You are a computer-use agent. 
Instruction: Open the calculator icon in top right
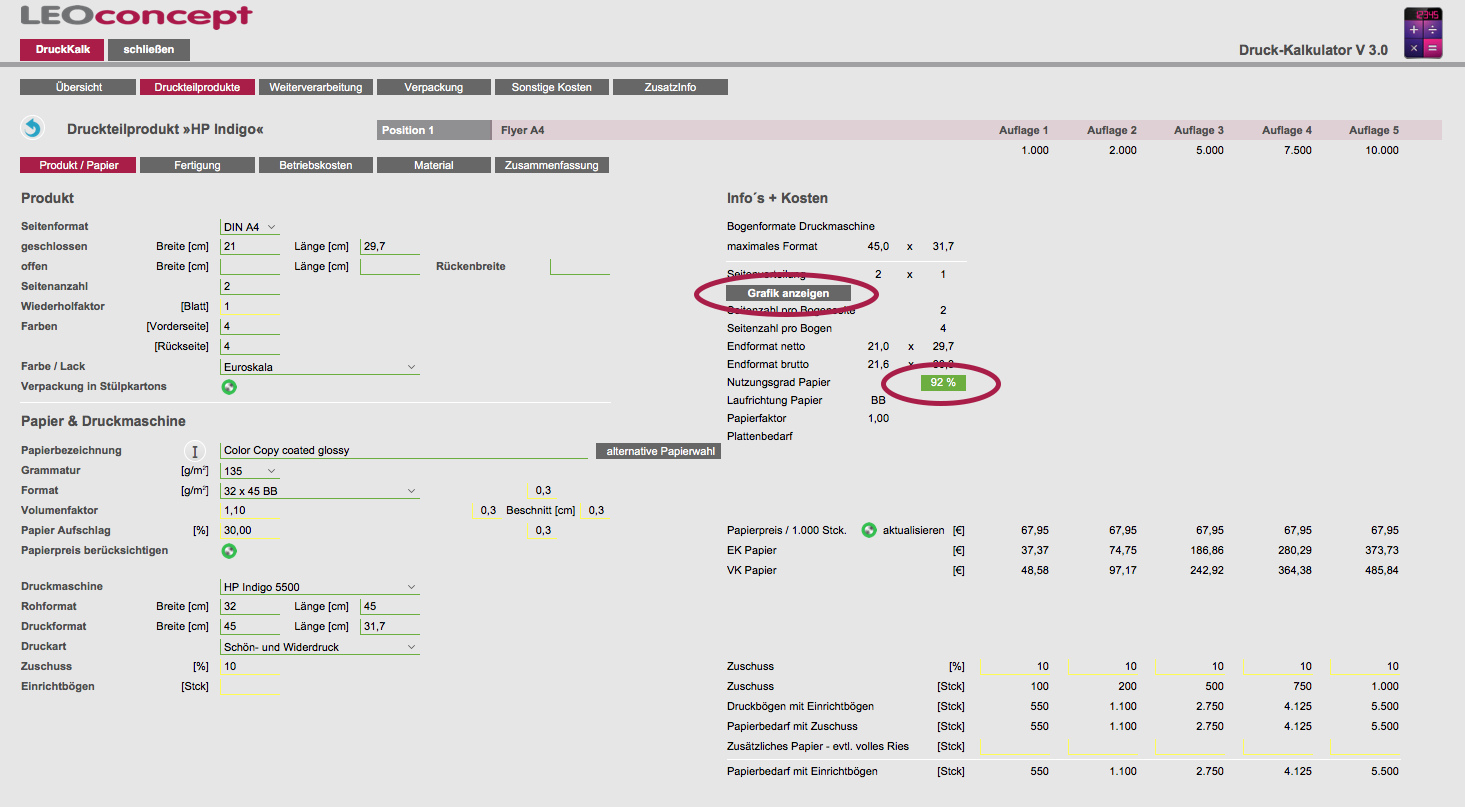tap(1423, 34)
